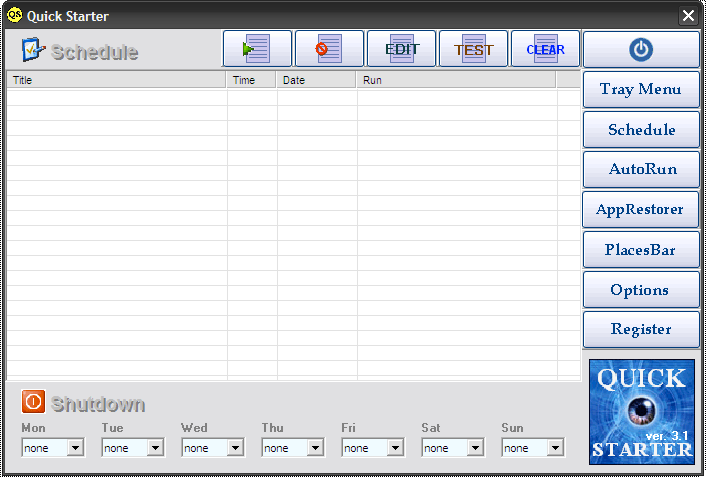Sort the list by Title column header
This screenshot has width=707, height=478.
point(116,80)
